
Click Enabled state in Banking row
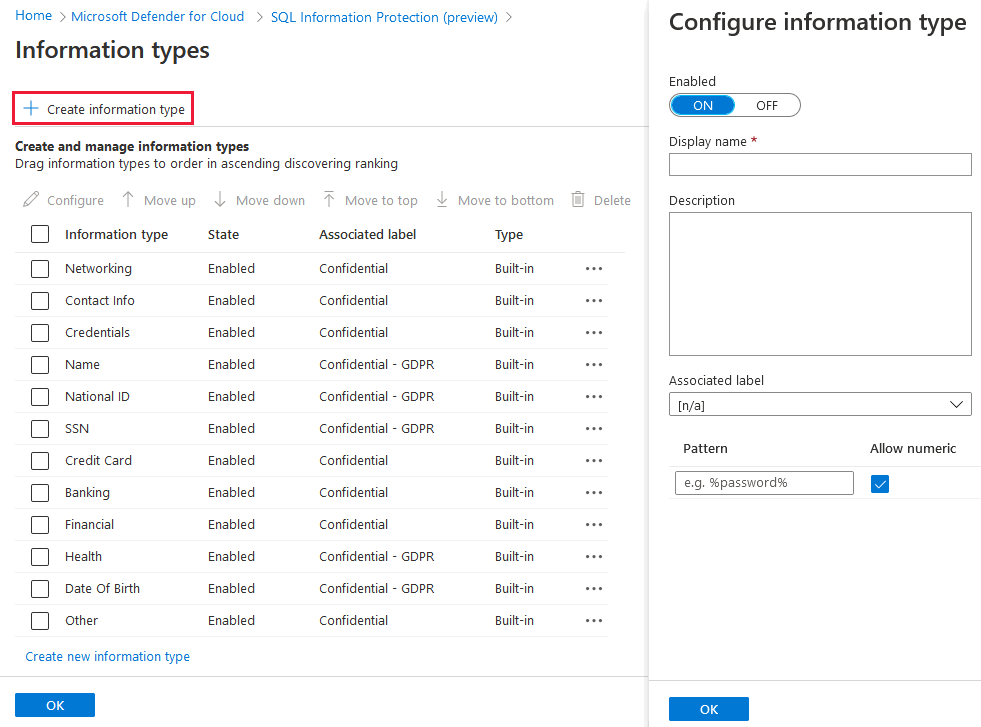tap(231, 492)
